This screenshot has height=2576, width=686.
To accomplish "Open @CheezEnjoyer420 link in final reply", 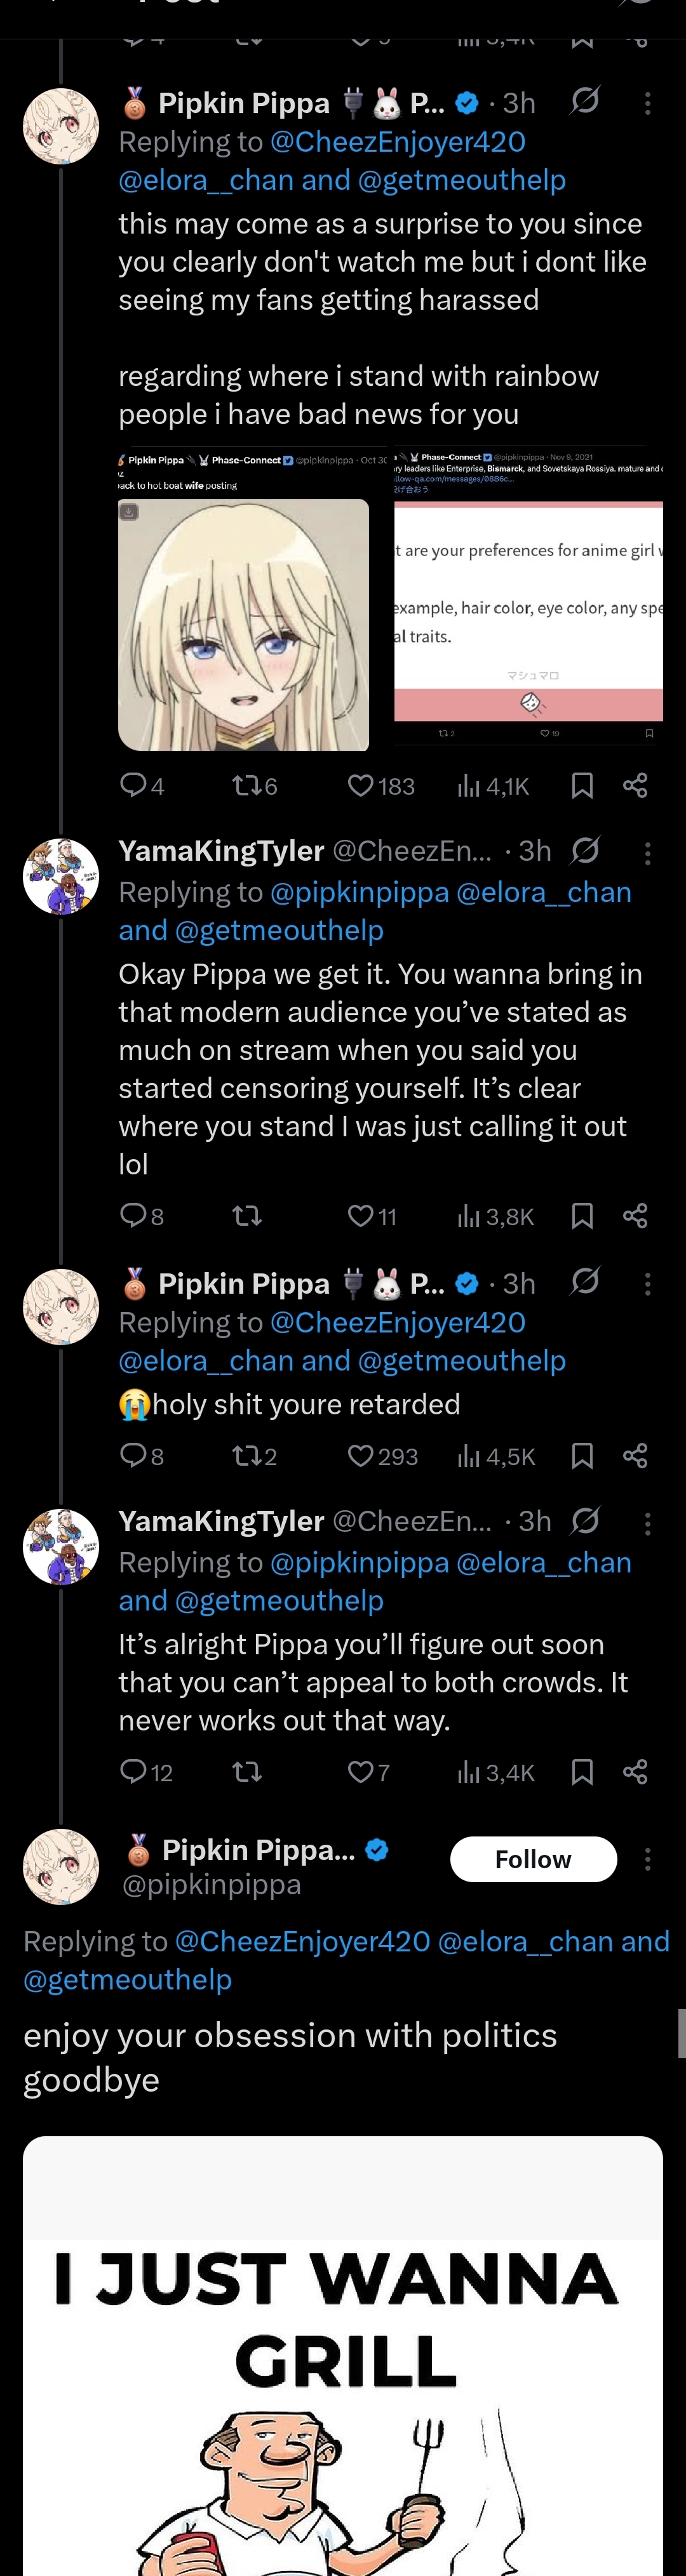I will click(302, 1941).
